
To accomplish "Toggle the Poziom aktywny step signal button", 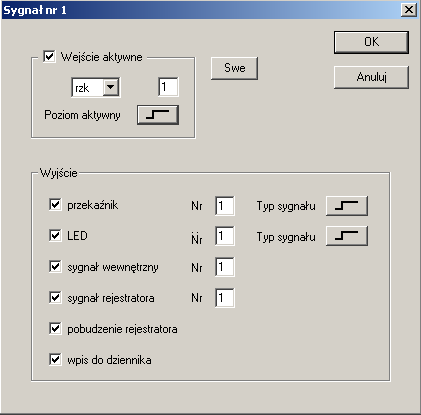I will [x=158, y=115].
